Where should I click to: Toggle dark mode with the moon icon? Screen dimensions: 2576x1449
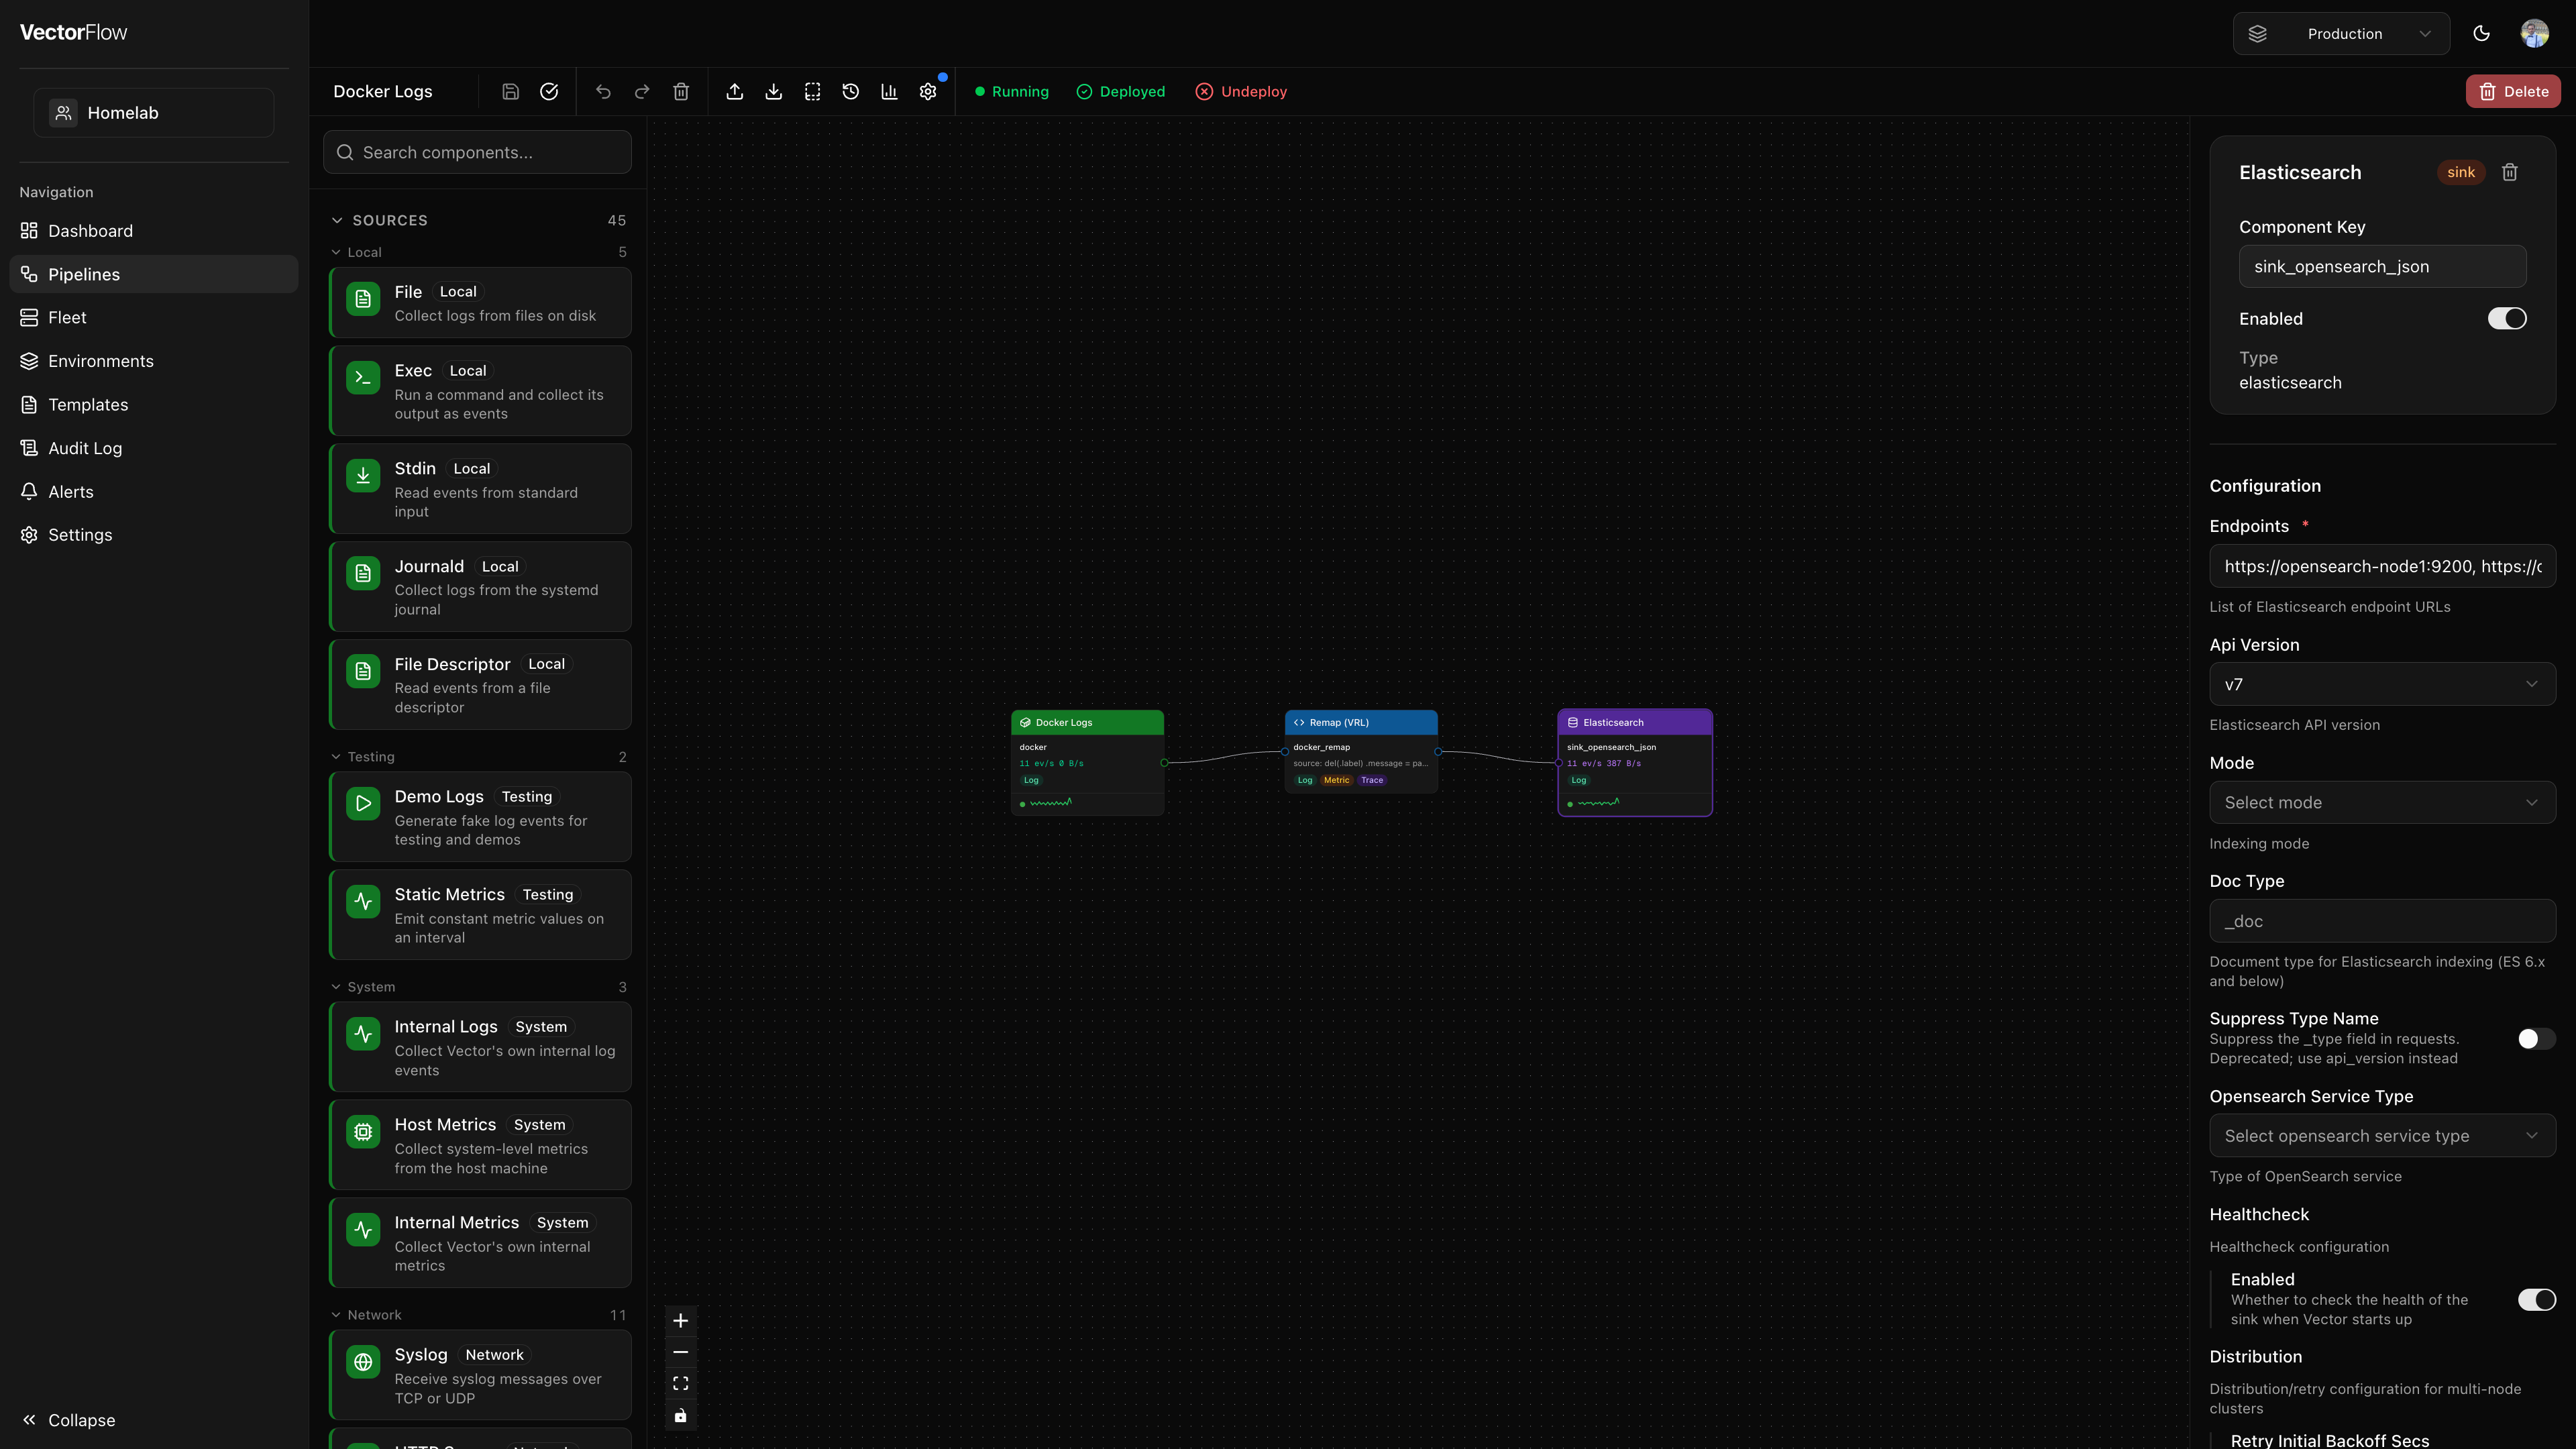[2481, 33]
